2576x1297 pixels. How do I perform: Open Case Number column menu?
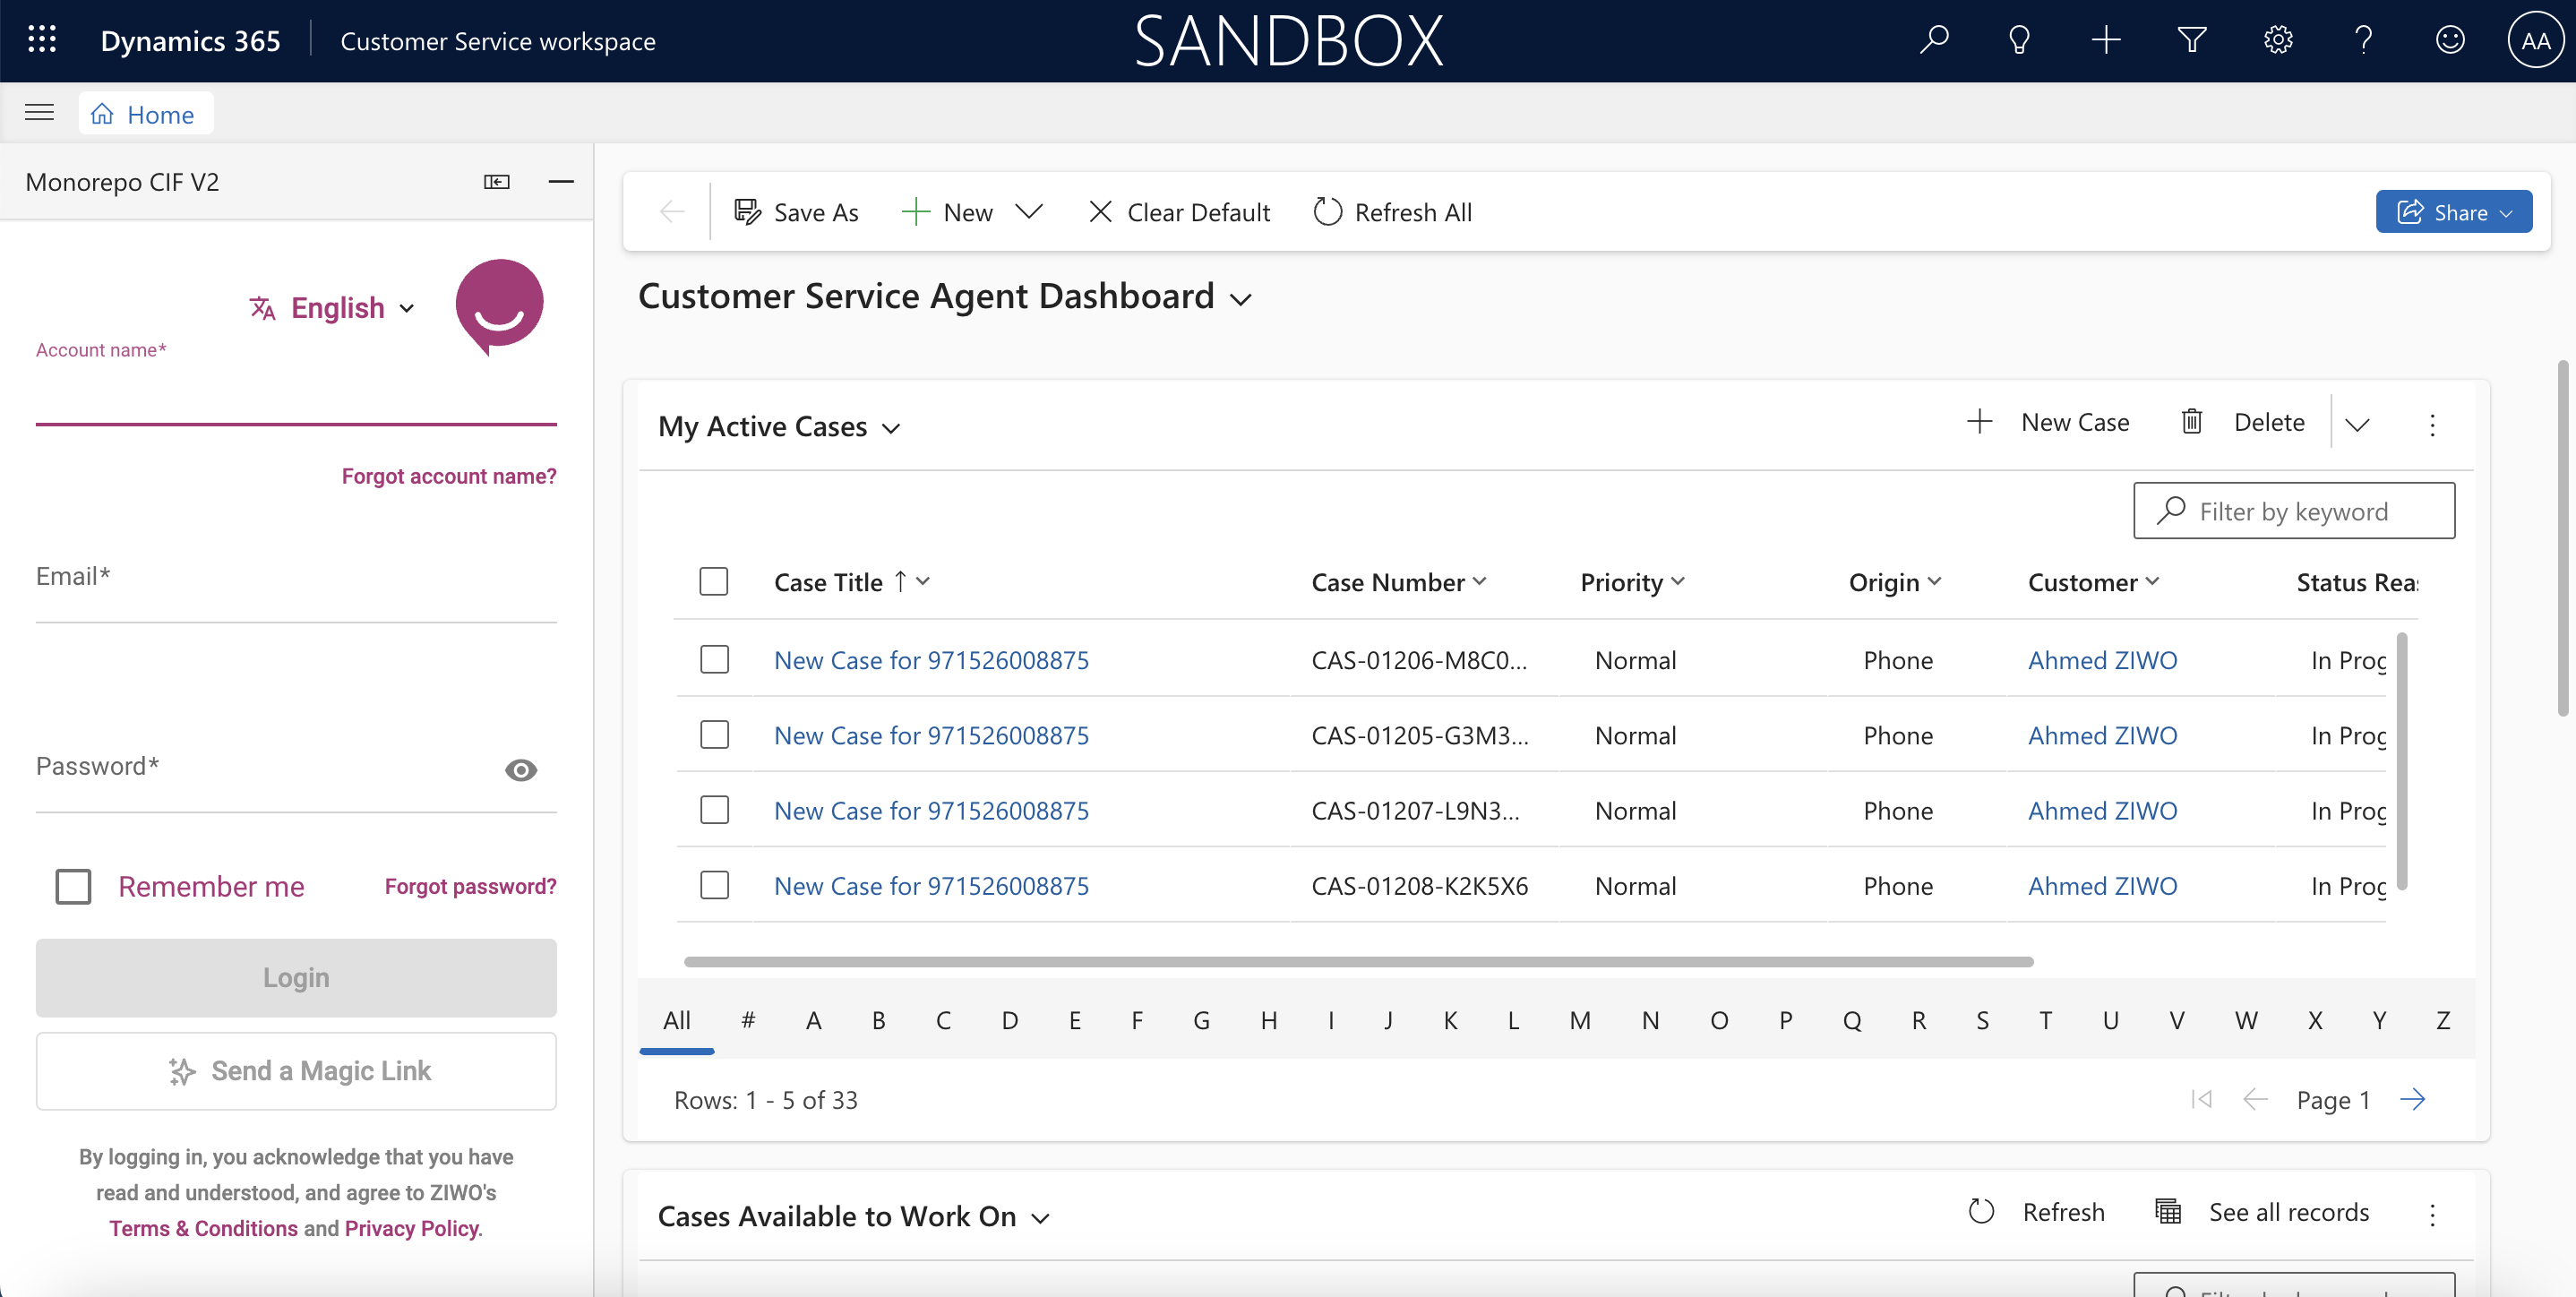pyautogui.click(x=1398, y=582)
